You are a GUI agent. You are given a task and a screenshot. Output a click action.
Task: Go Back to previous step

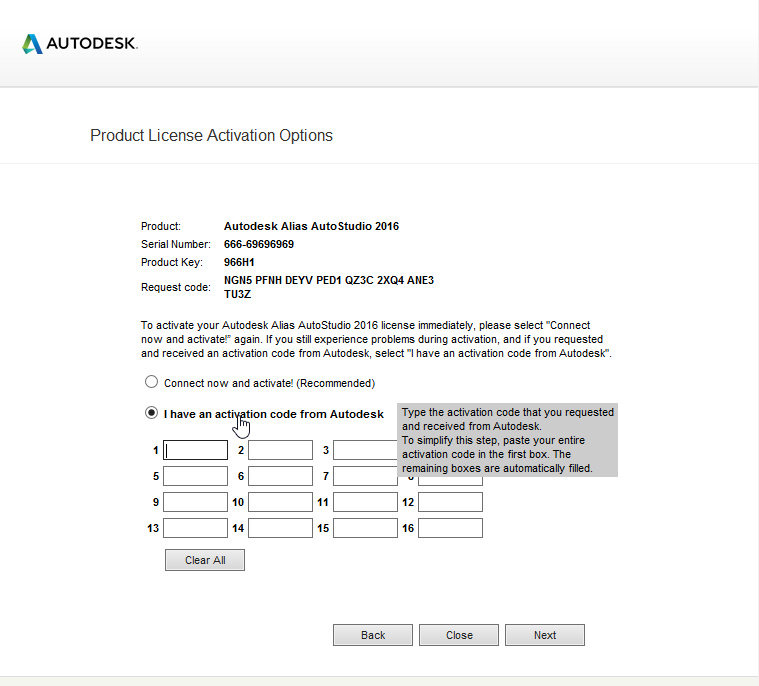[x=373, y=635]
